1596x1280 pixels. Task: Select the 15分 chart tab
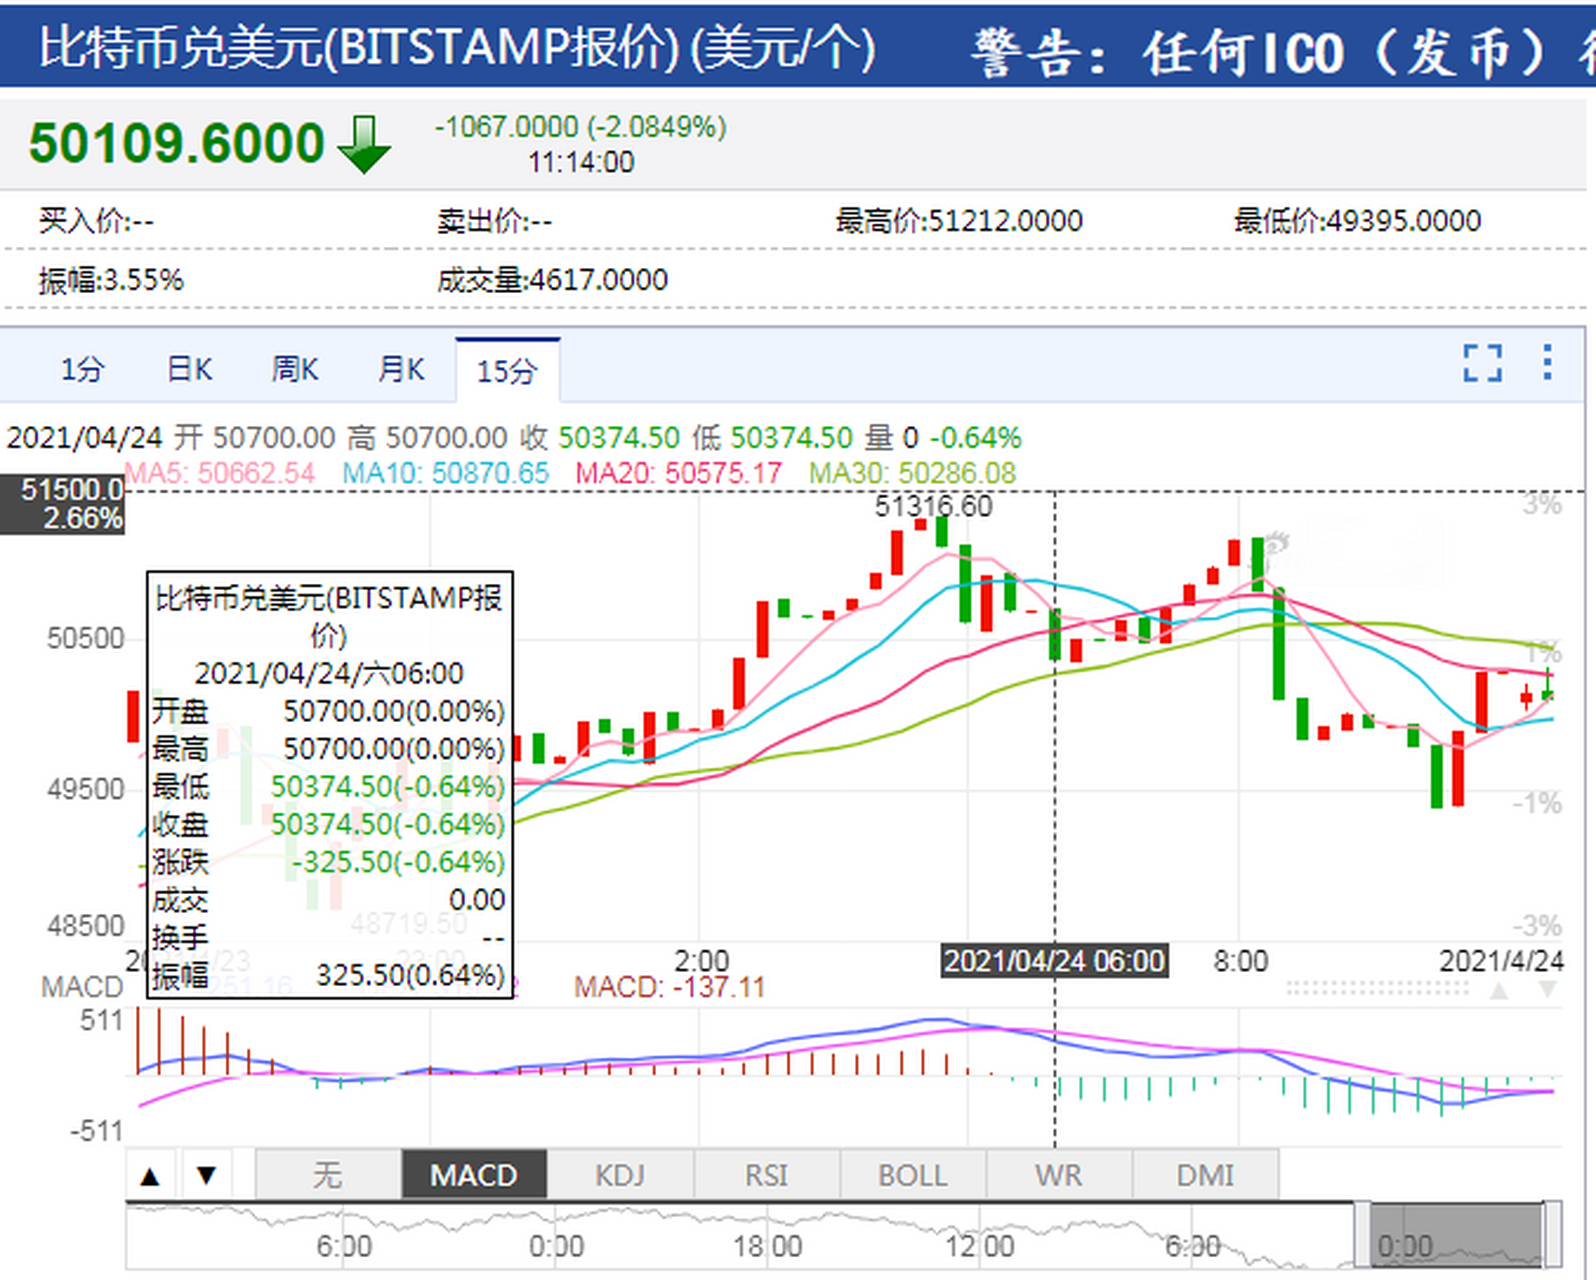click(507, 371)
